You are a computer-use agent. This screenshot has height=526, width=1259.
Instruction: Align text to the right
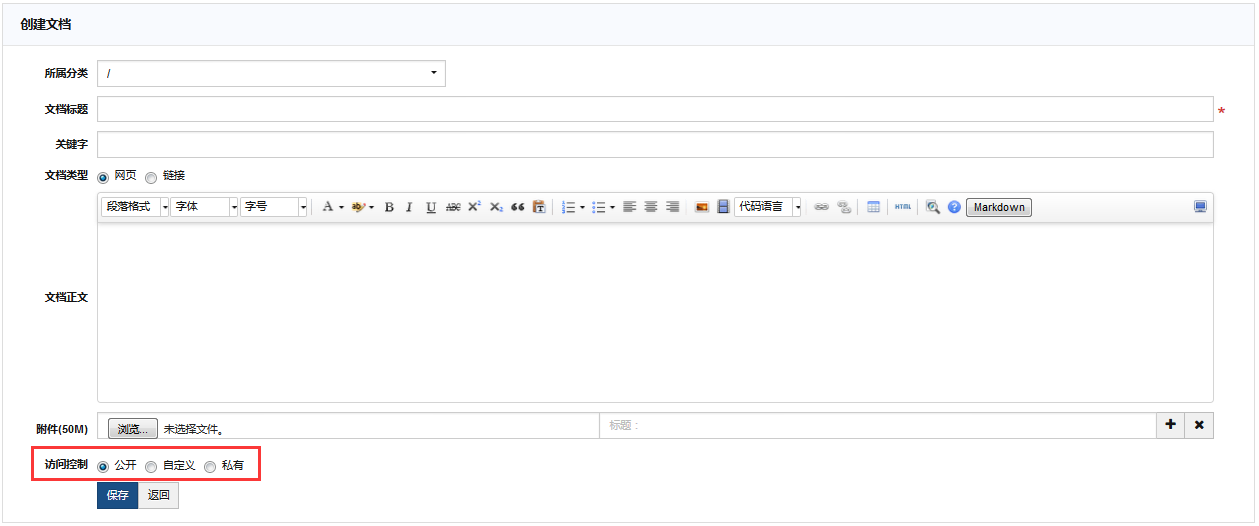point(672,207)
